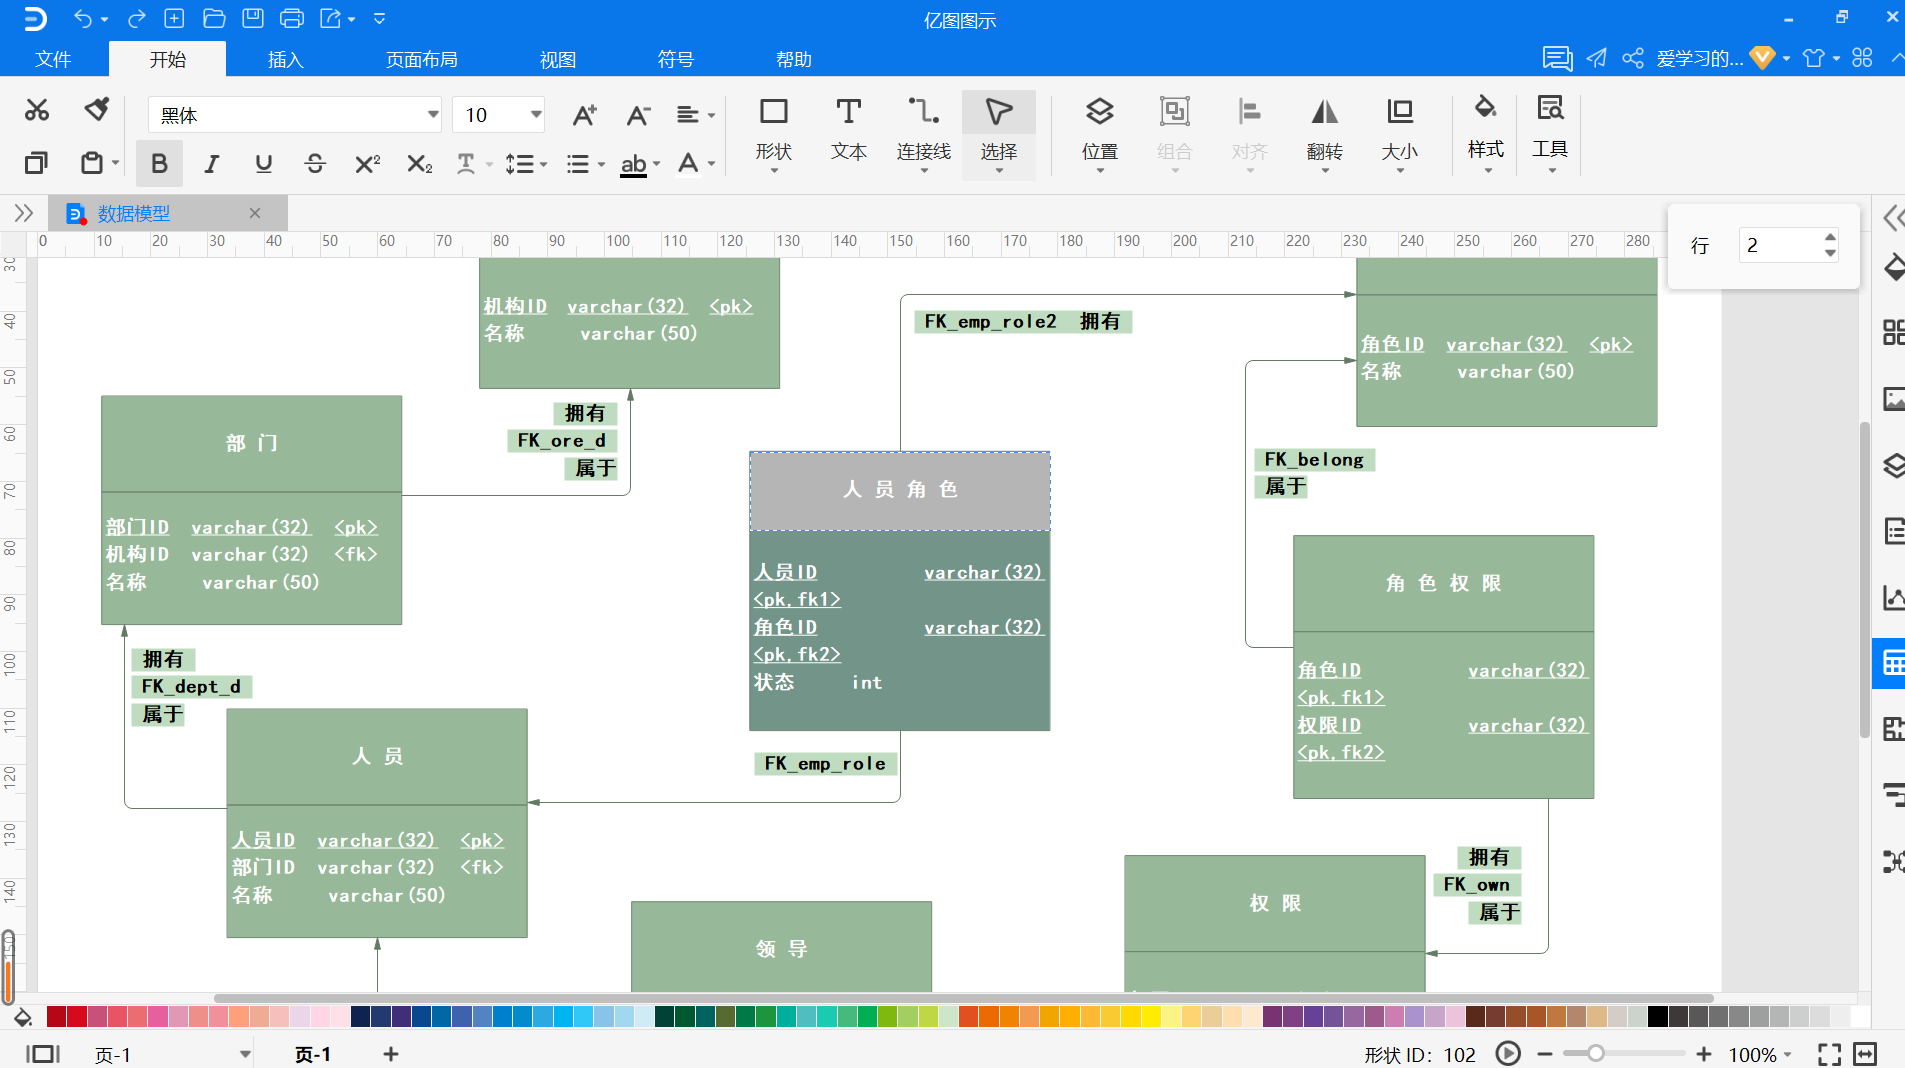Expand the text alignment dropdown arrow
The height and width of the screenshot is (1068, 1905).
711,116
